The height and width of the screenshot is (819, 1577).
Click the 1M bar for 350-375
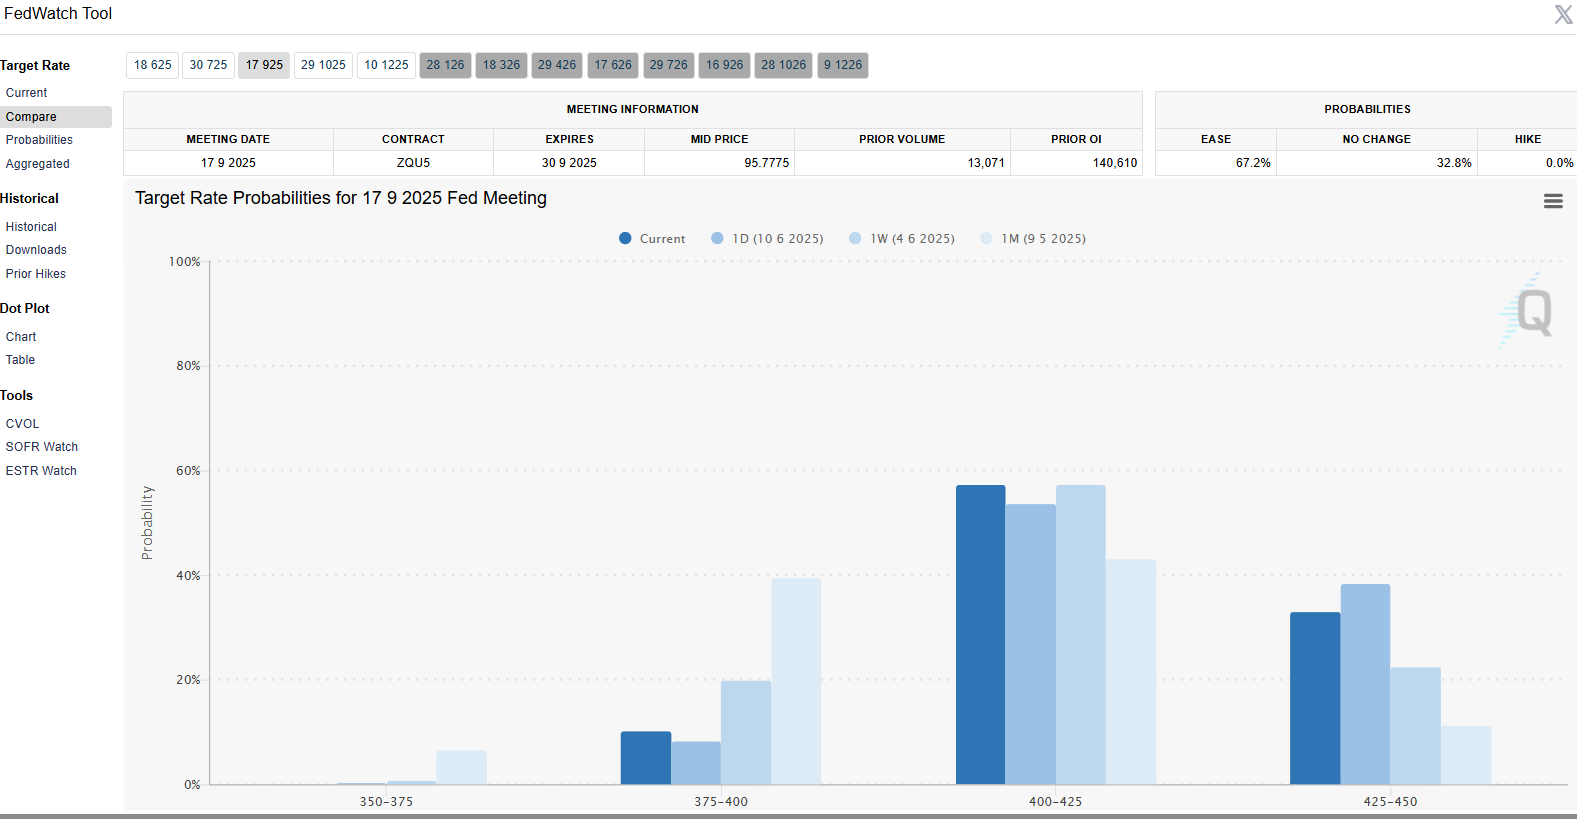coord(461,768)
